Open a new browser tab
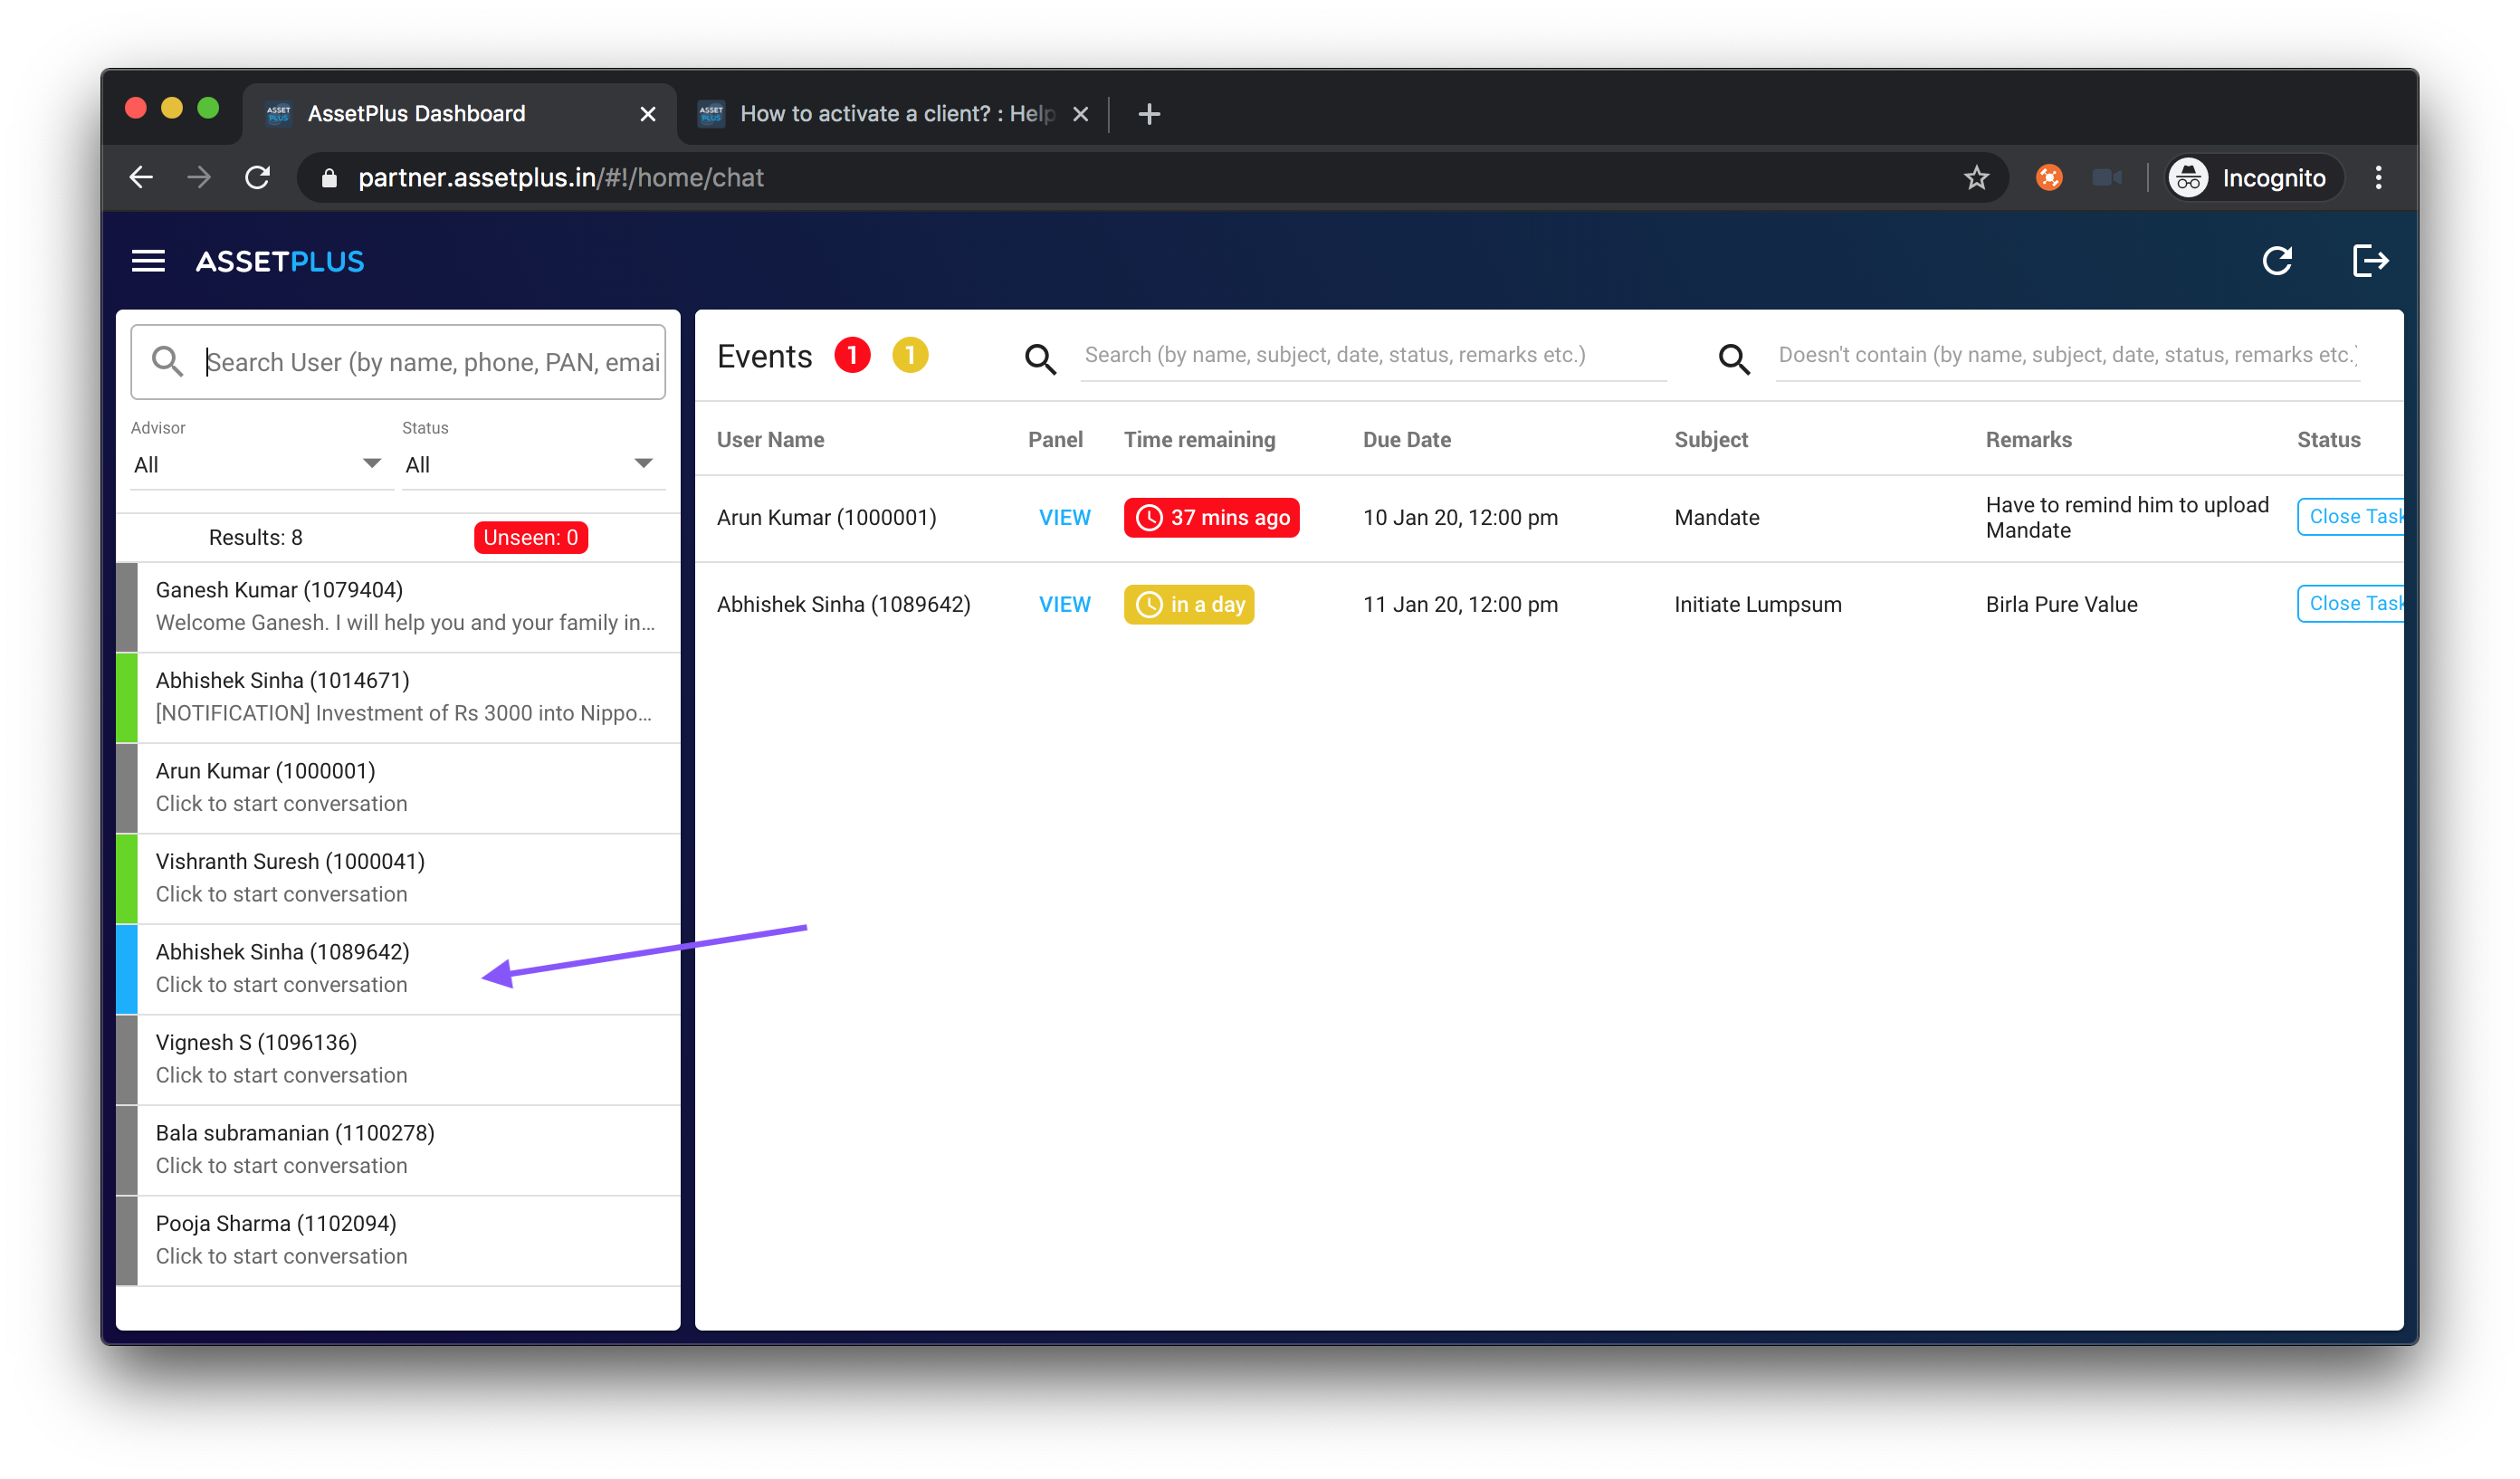 click(x=1149, y=114)
